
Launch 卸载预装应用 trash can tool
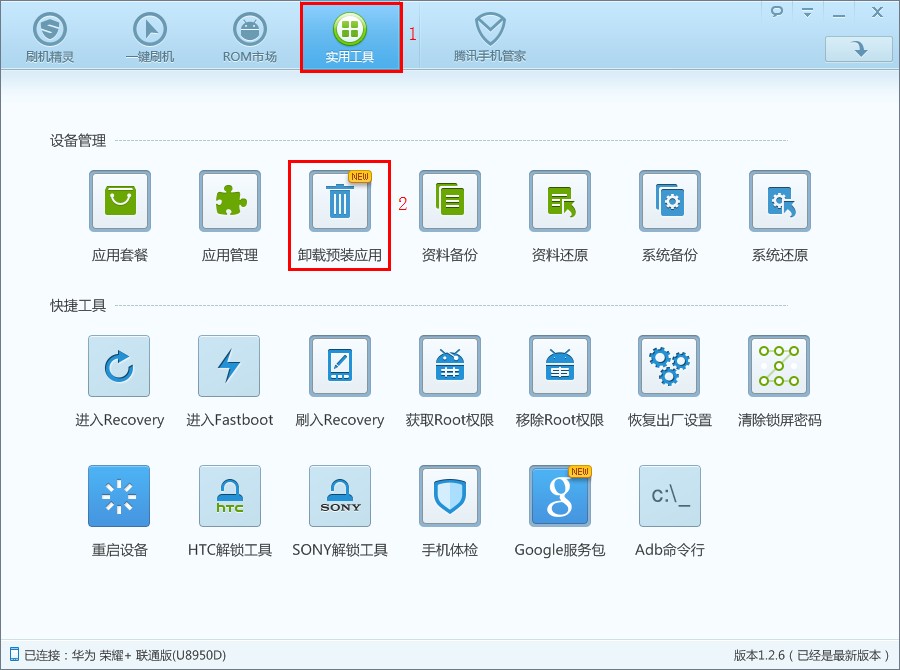click(x=340, y=201)
